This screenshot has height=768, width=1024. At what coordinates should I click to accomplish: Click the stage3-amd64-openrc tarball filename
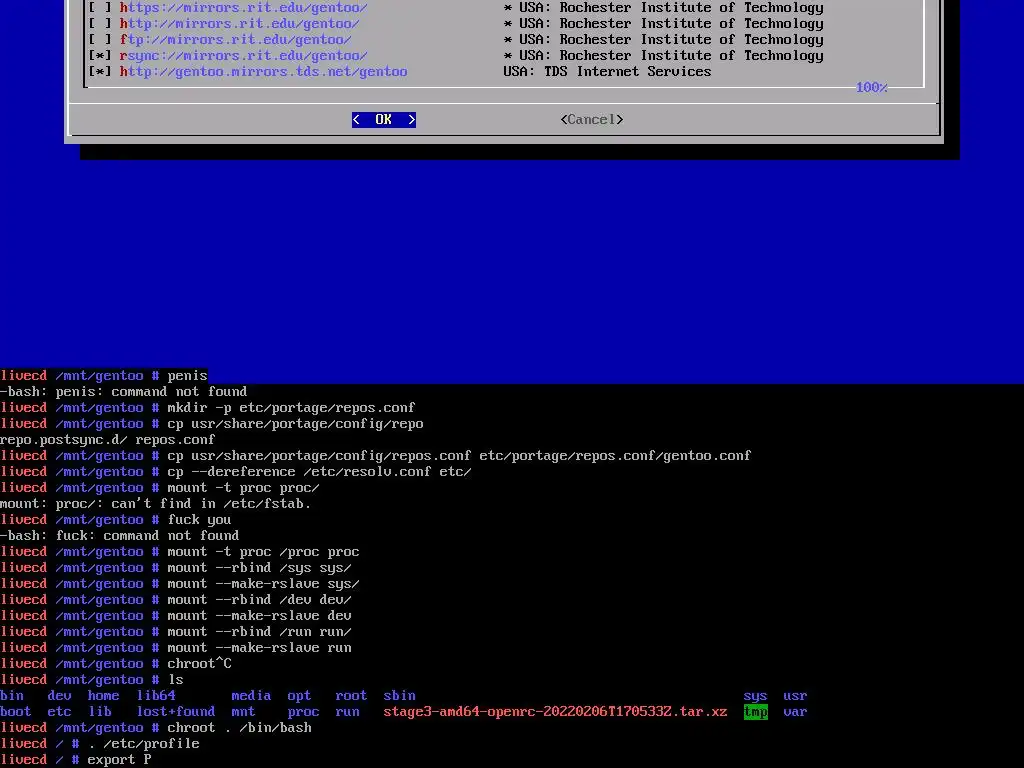tap(555, 712)
